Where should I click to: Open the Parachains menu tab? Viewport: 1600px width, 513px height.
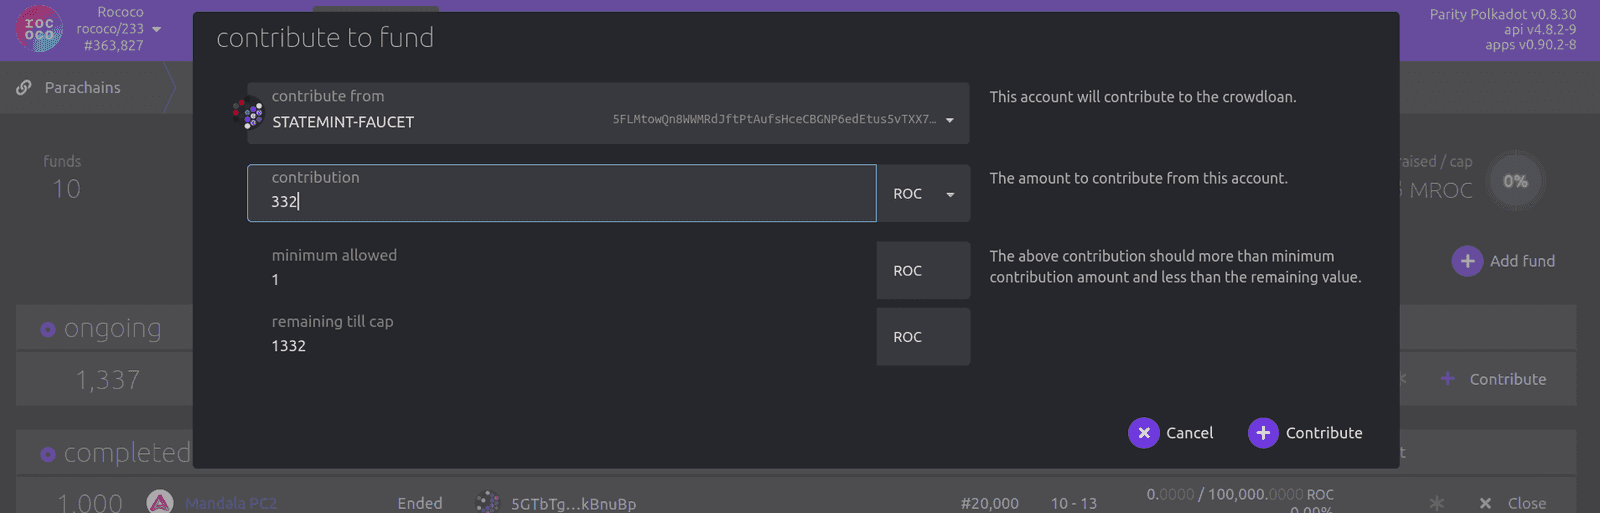click(x=82, y=88)
